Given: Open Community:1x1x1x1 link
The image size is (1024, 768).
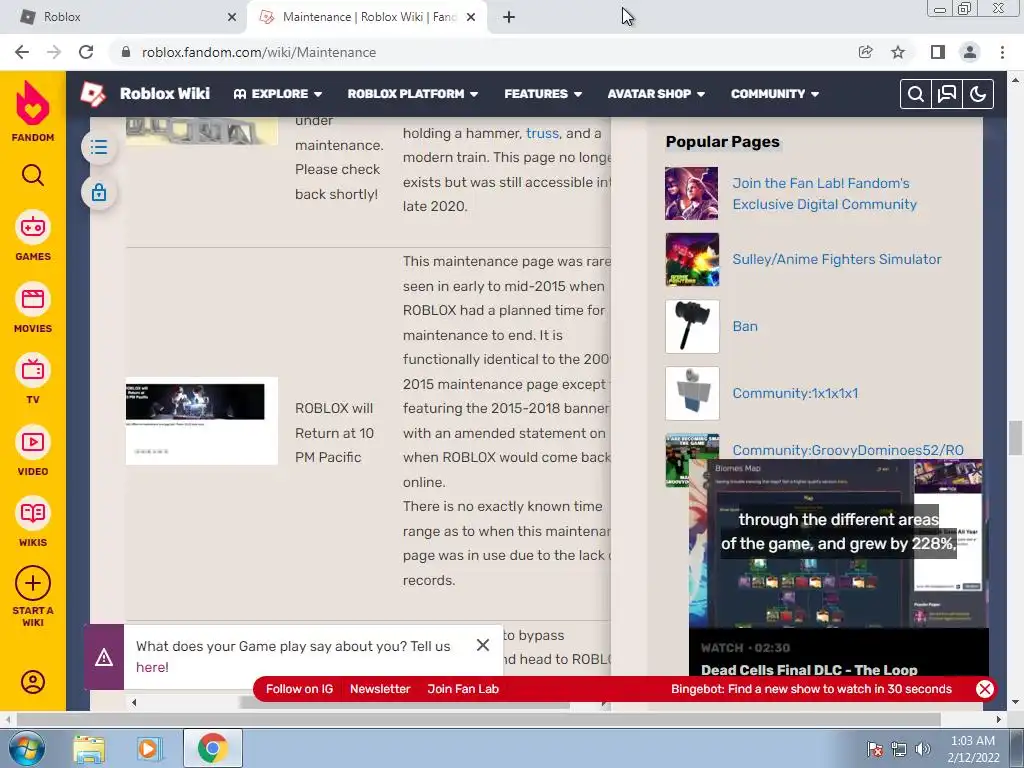Looking at the screenshot, I should click(795, 393).
